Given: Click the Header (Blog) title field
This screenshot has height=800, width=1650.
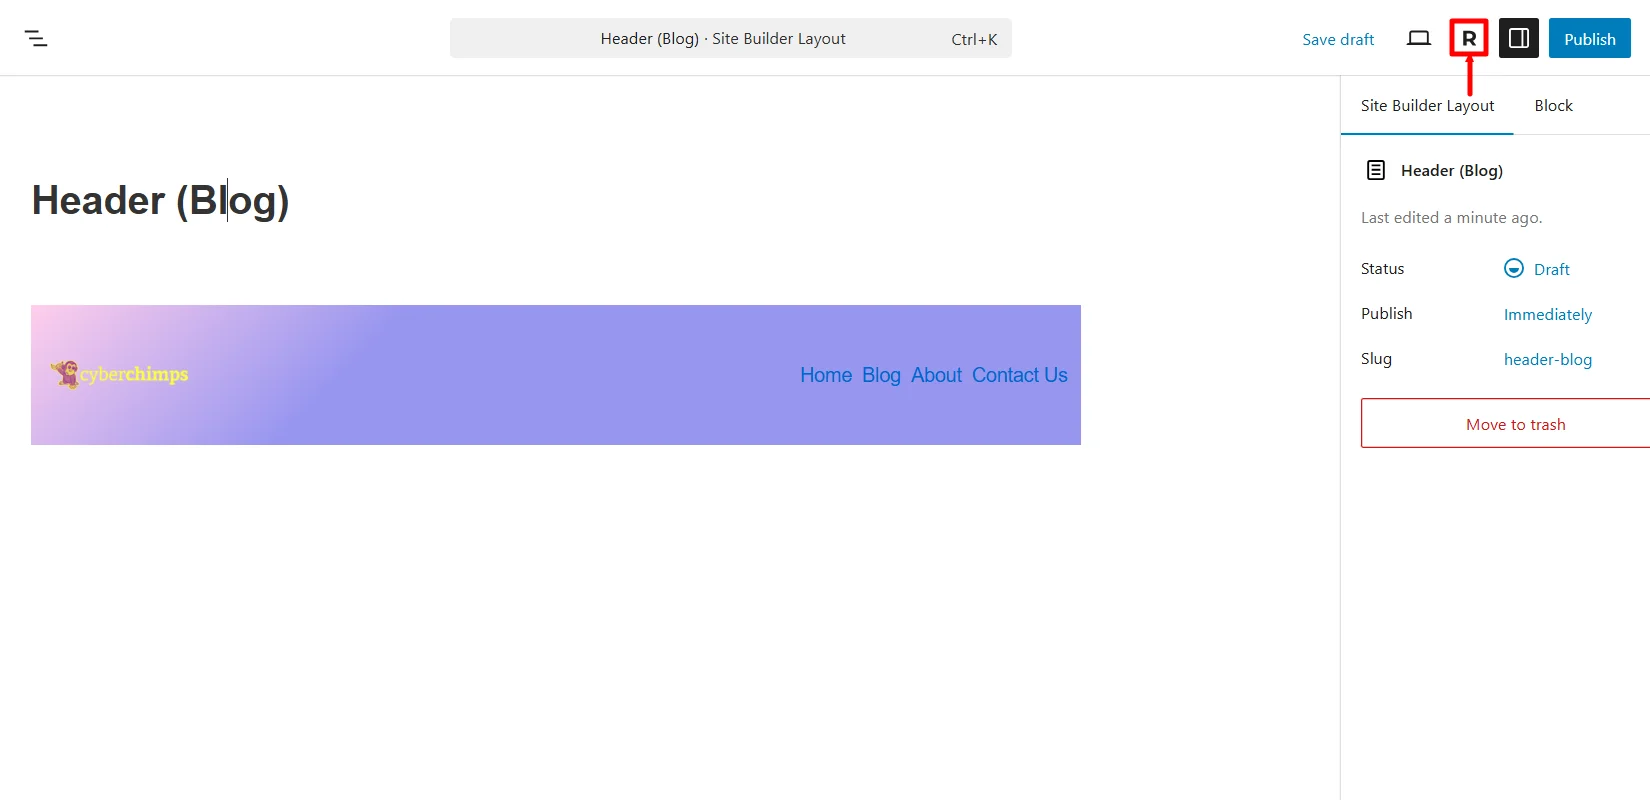Looking at the screenshot, I should (x=160, y=200).
